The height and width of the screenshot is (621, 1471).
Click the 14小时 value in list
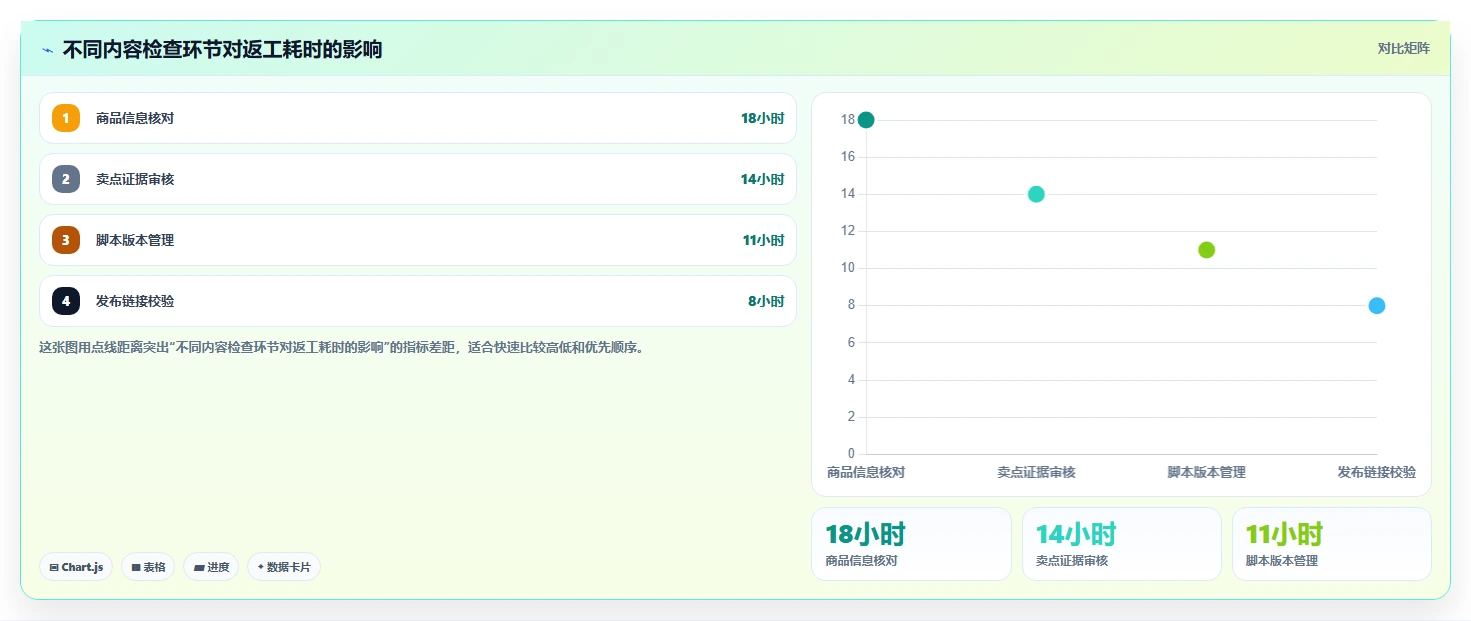tap(762, 179)
